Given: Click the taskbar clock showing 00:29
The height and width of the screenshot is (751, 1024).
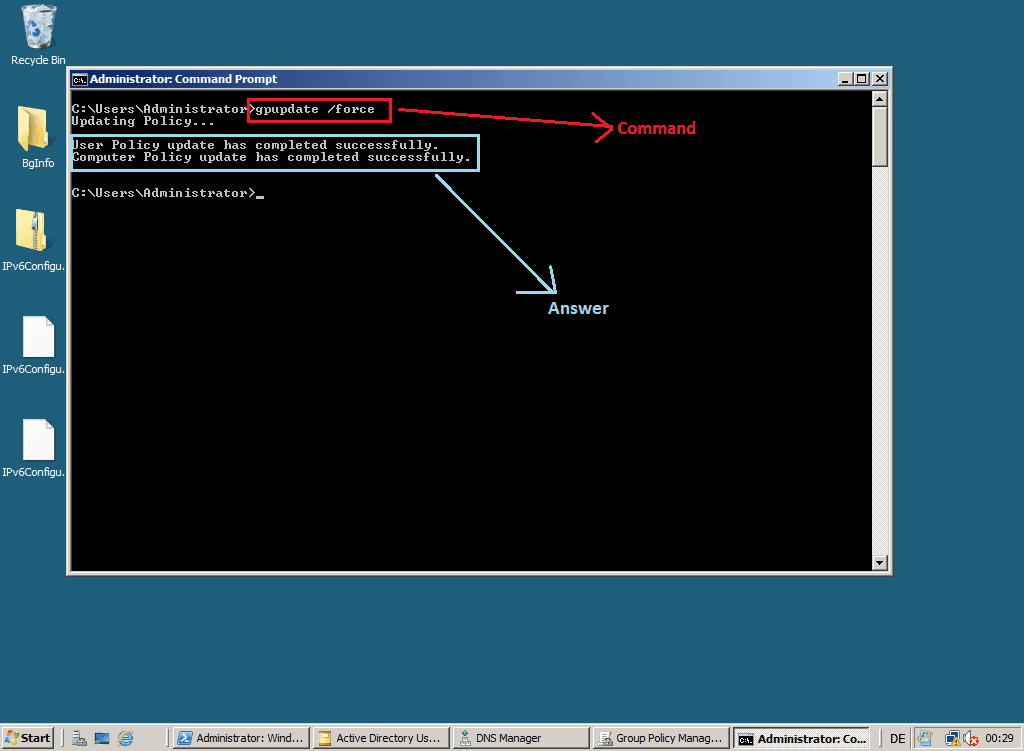Looking at the screenshot, I should [x=999, y=738].
